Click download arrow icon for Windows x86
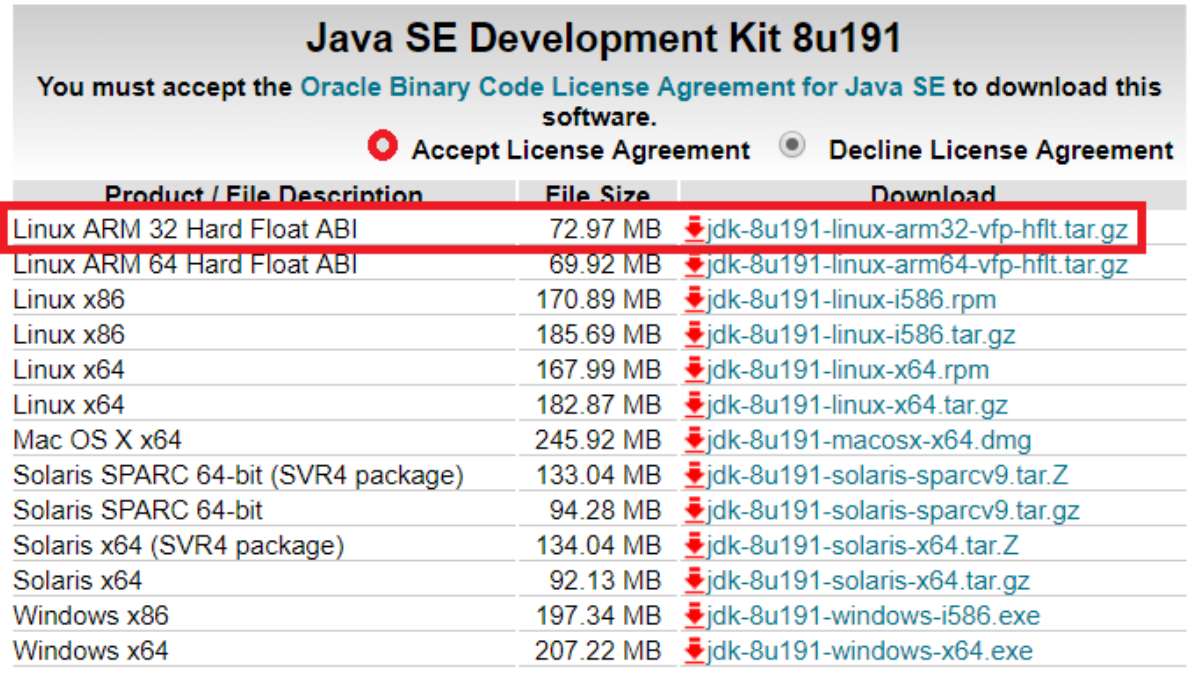The image size is (1196, 680). click(x=694, y=614)
